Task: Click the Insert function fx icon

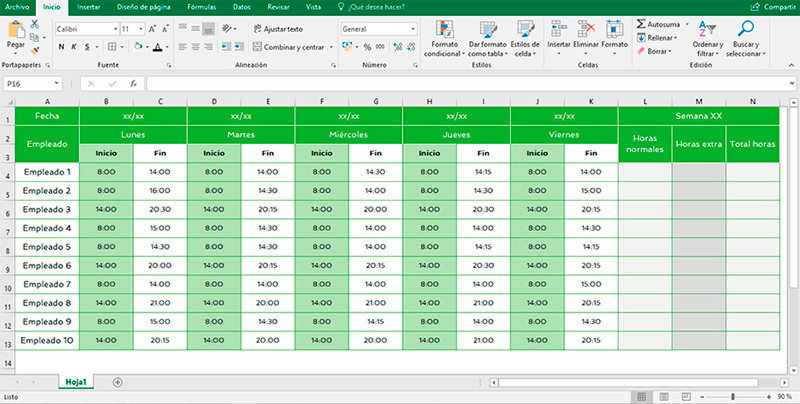Action: [134, 84]
